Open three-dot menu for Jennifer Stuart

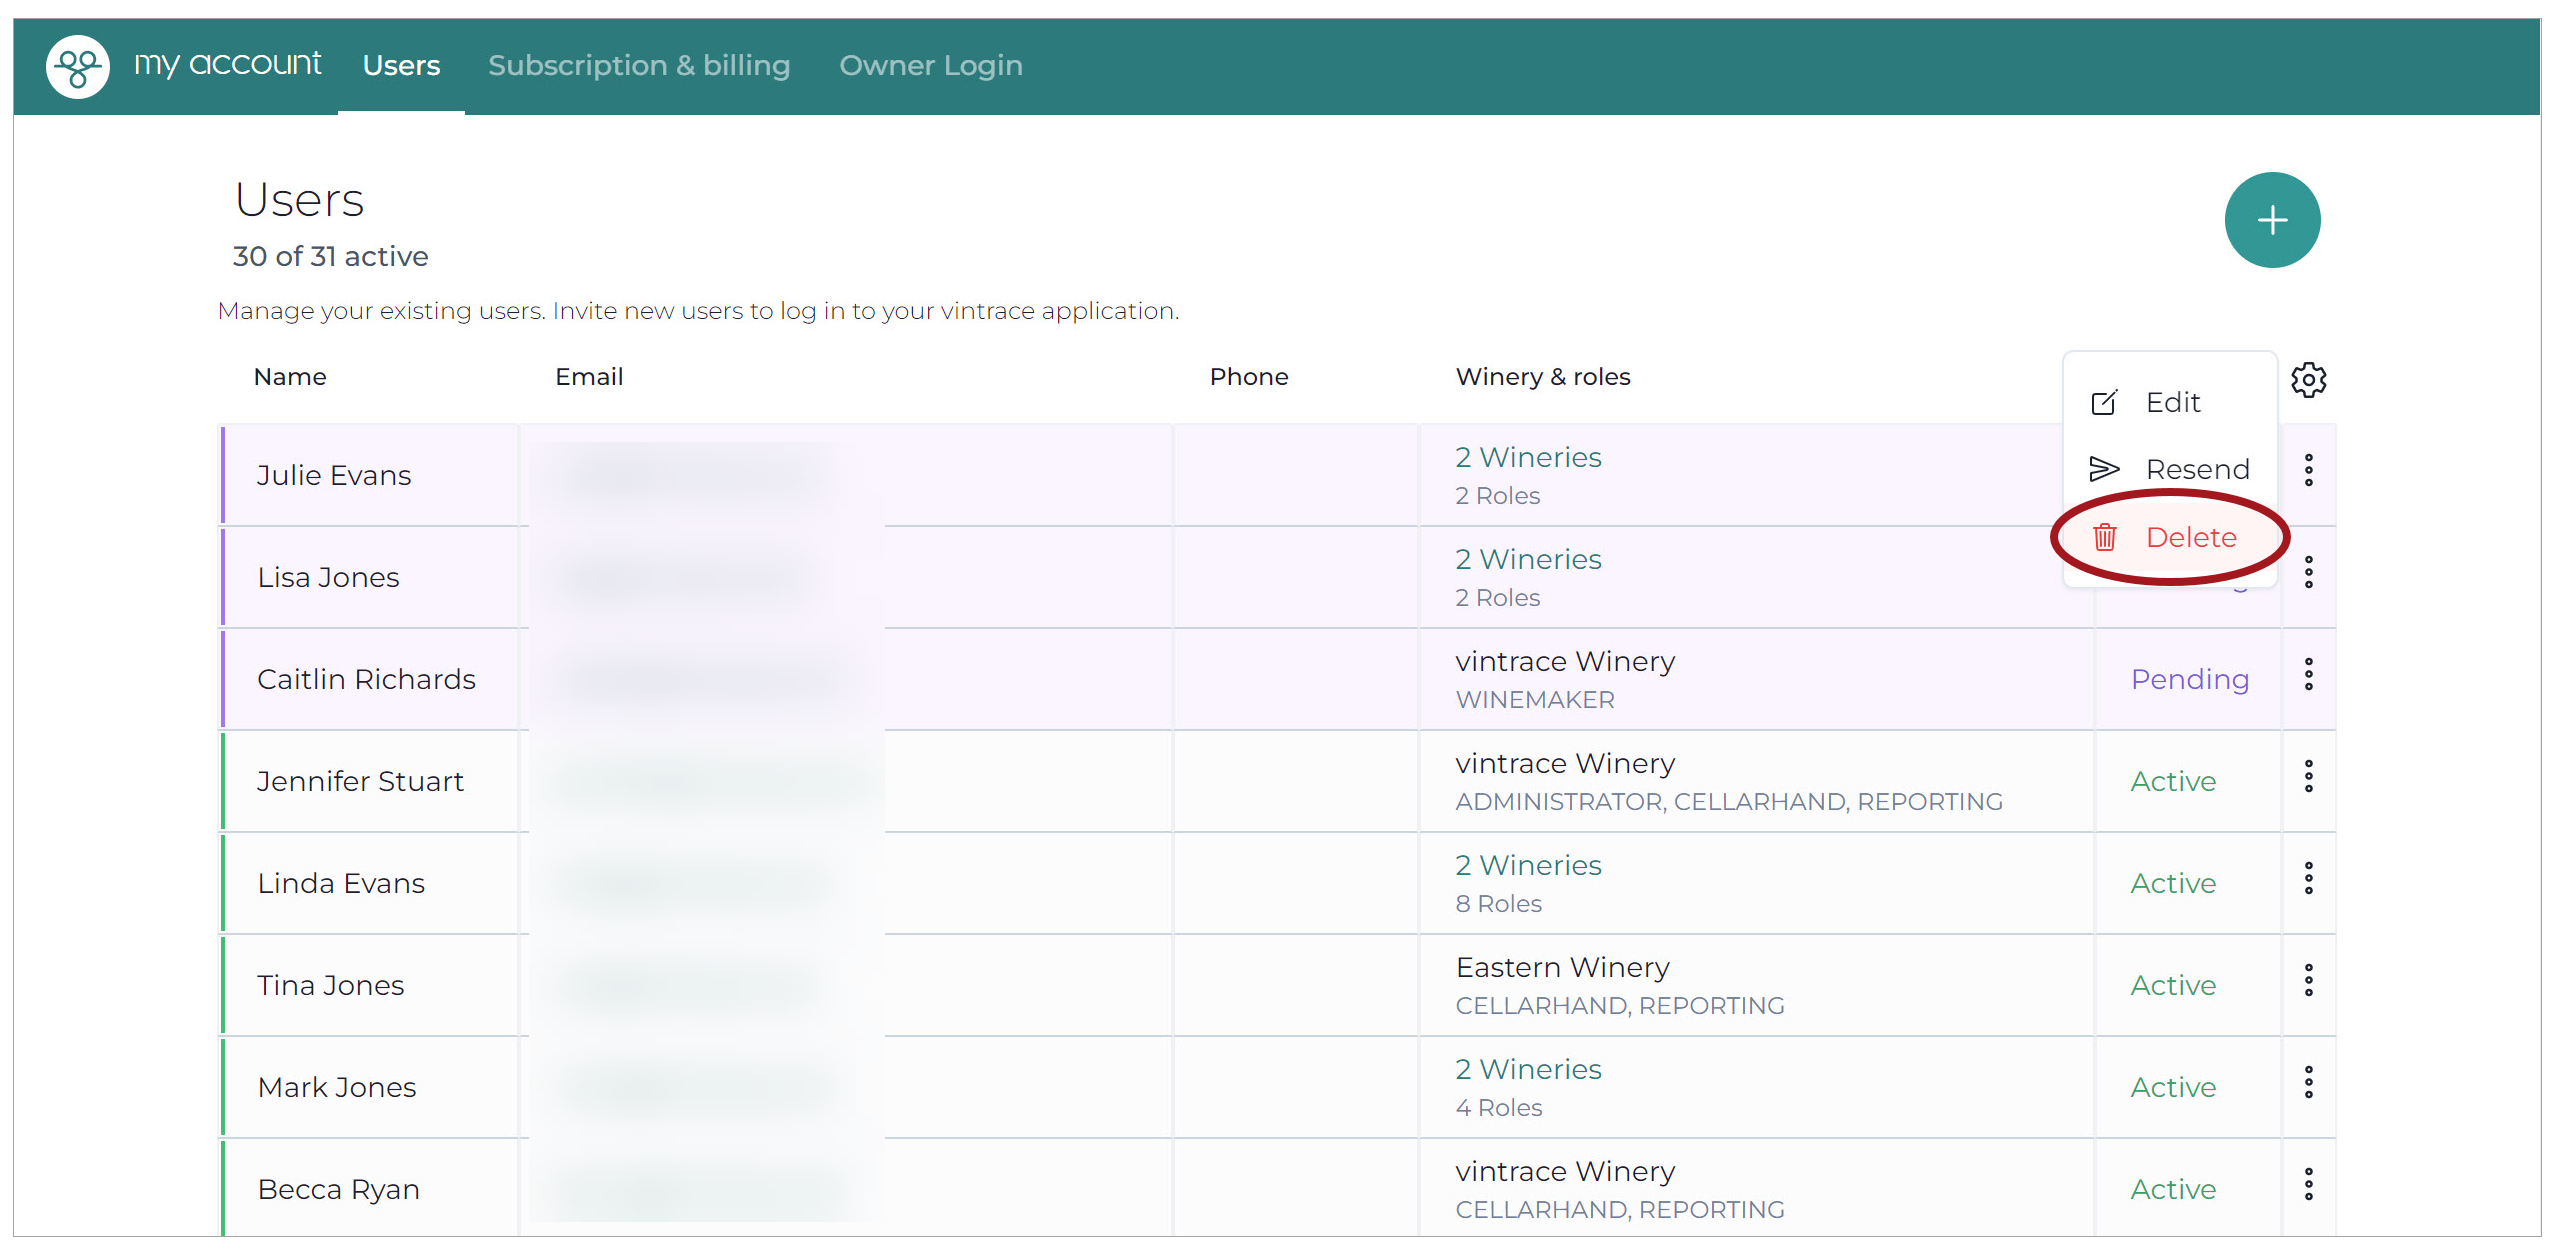tap(2308, 776)
